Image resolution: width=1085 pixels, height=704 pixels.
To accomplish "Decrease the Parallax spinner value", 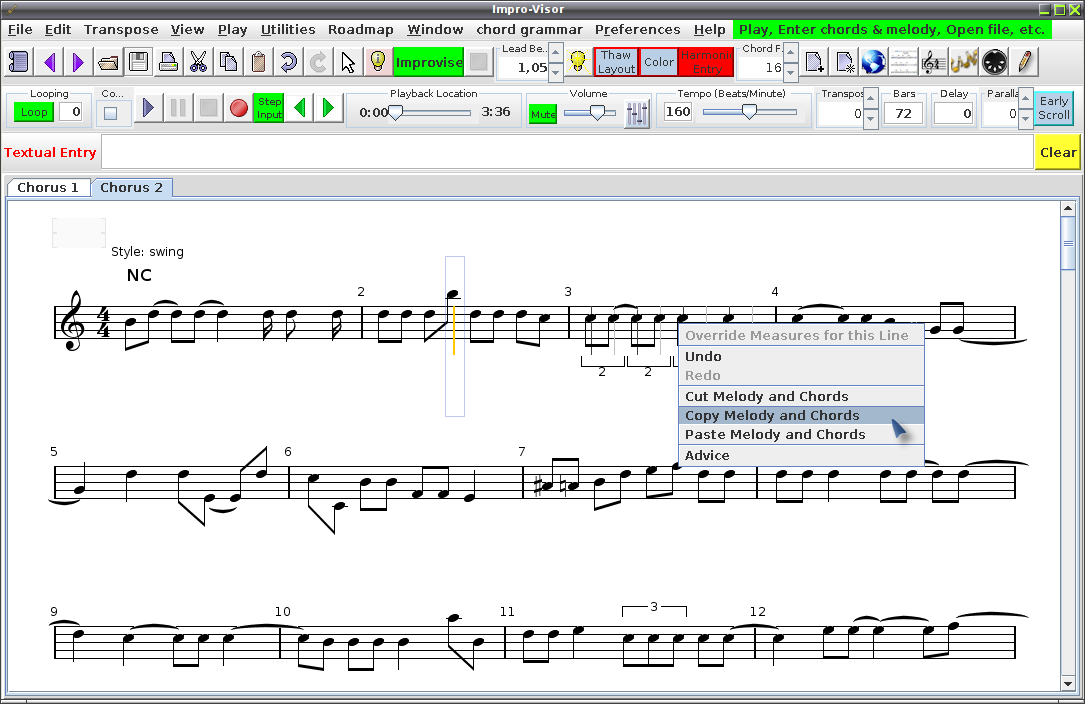I will point(1025,119).
